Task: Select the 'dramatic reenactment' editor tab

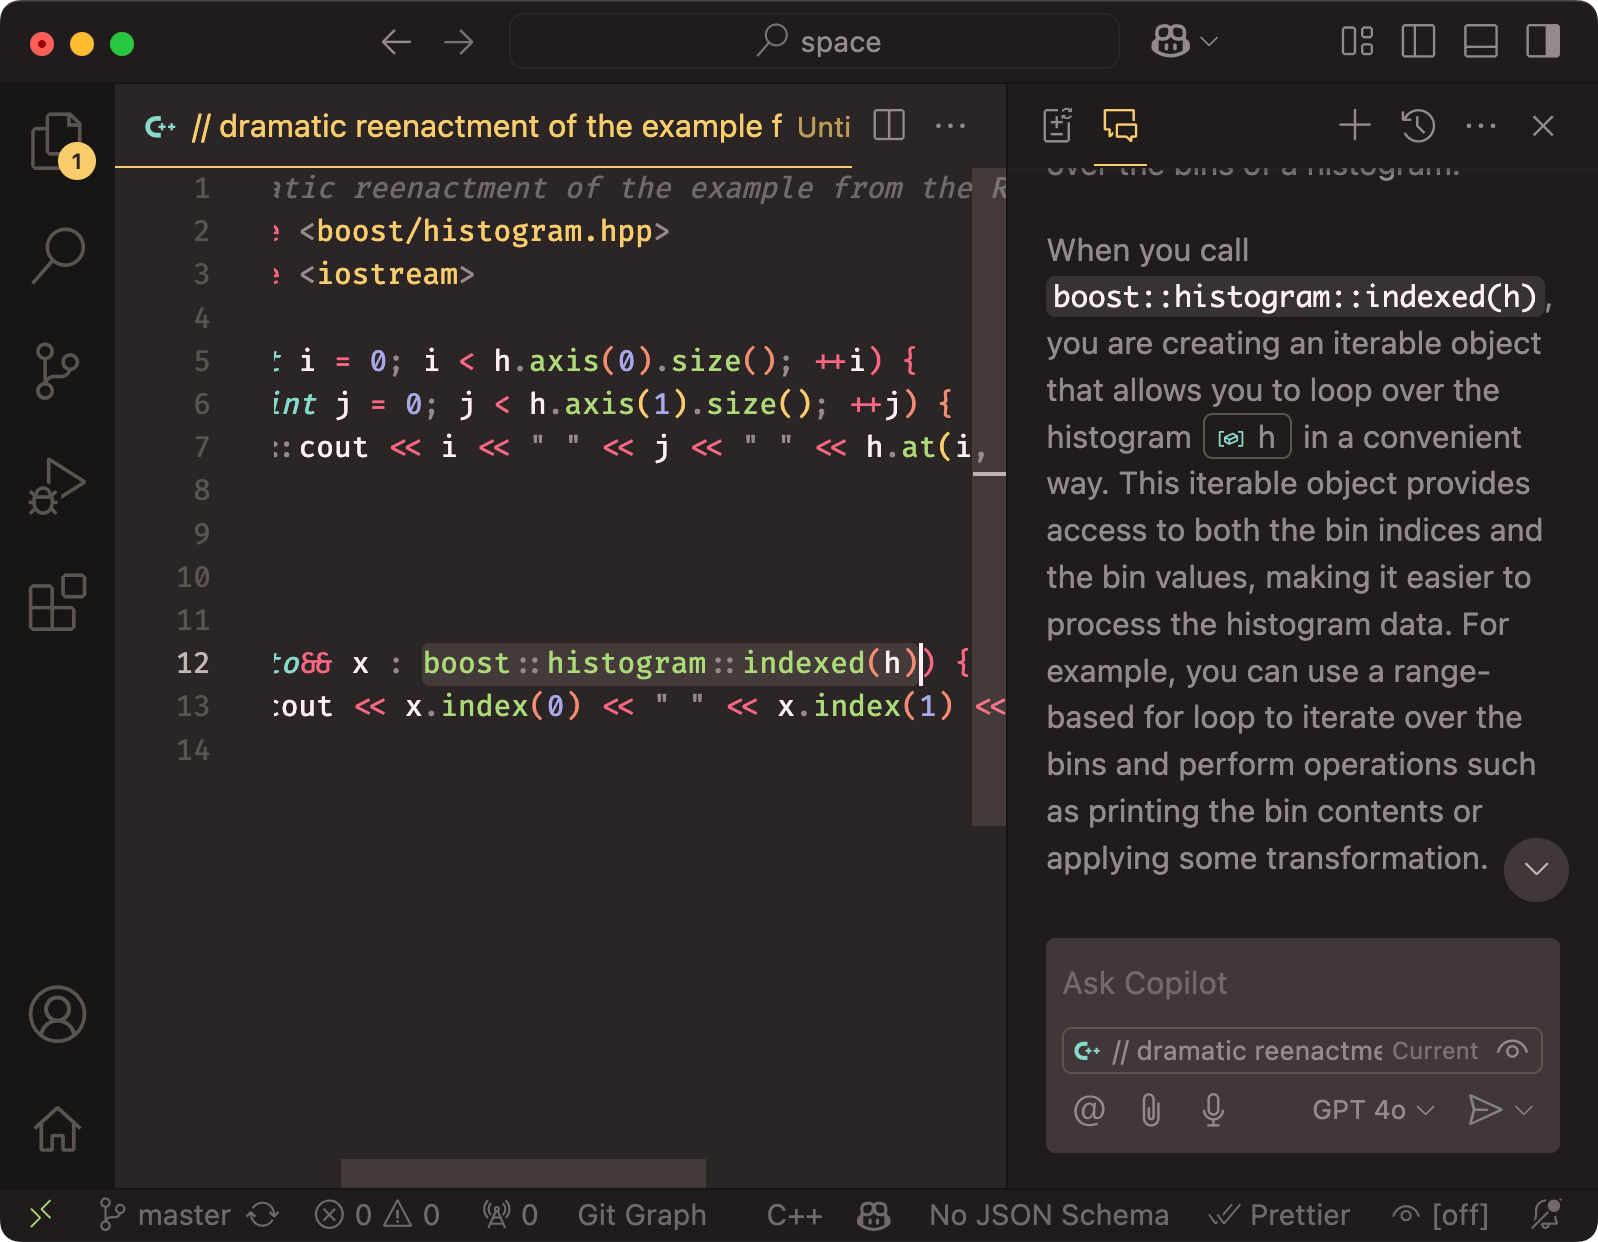Action: coord(484,126)
